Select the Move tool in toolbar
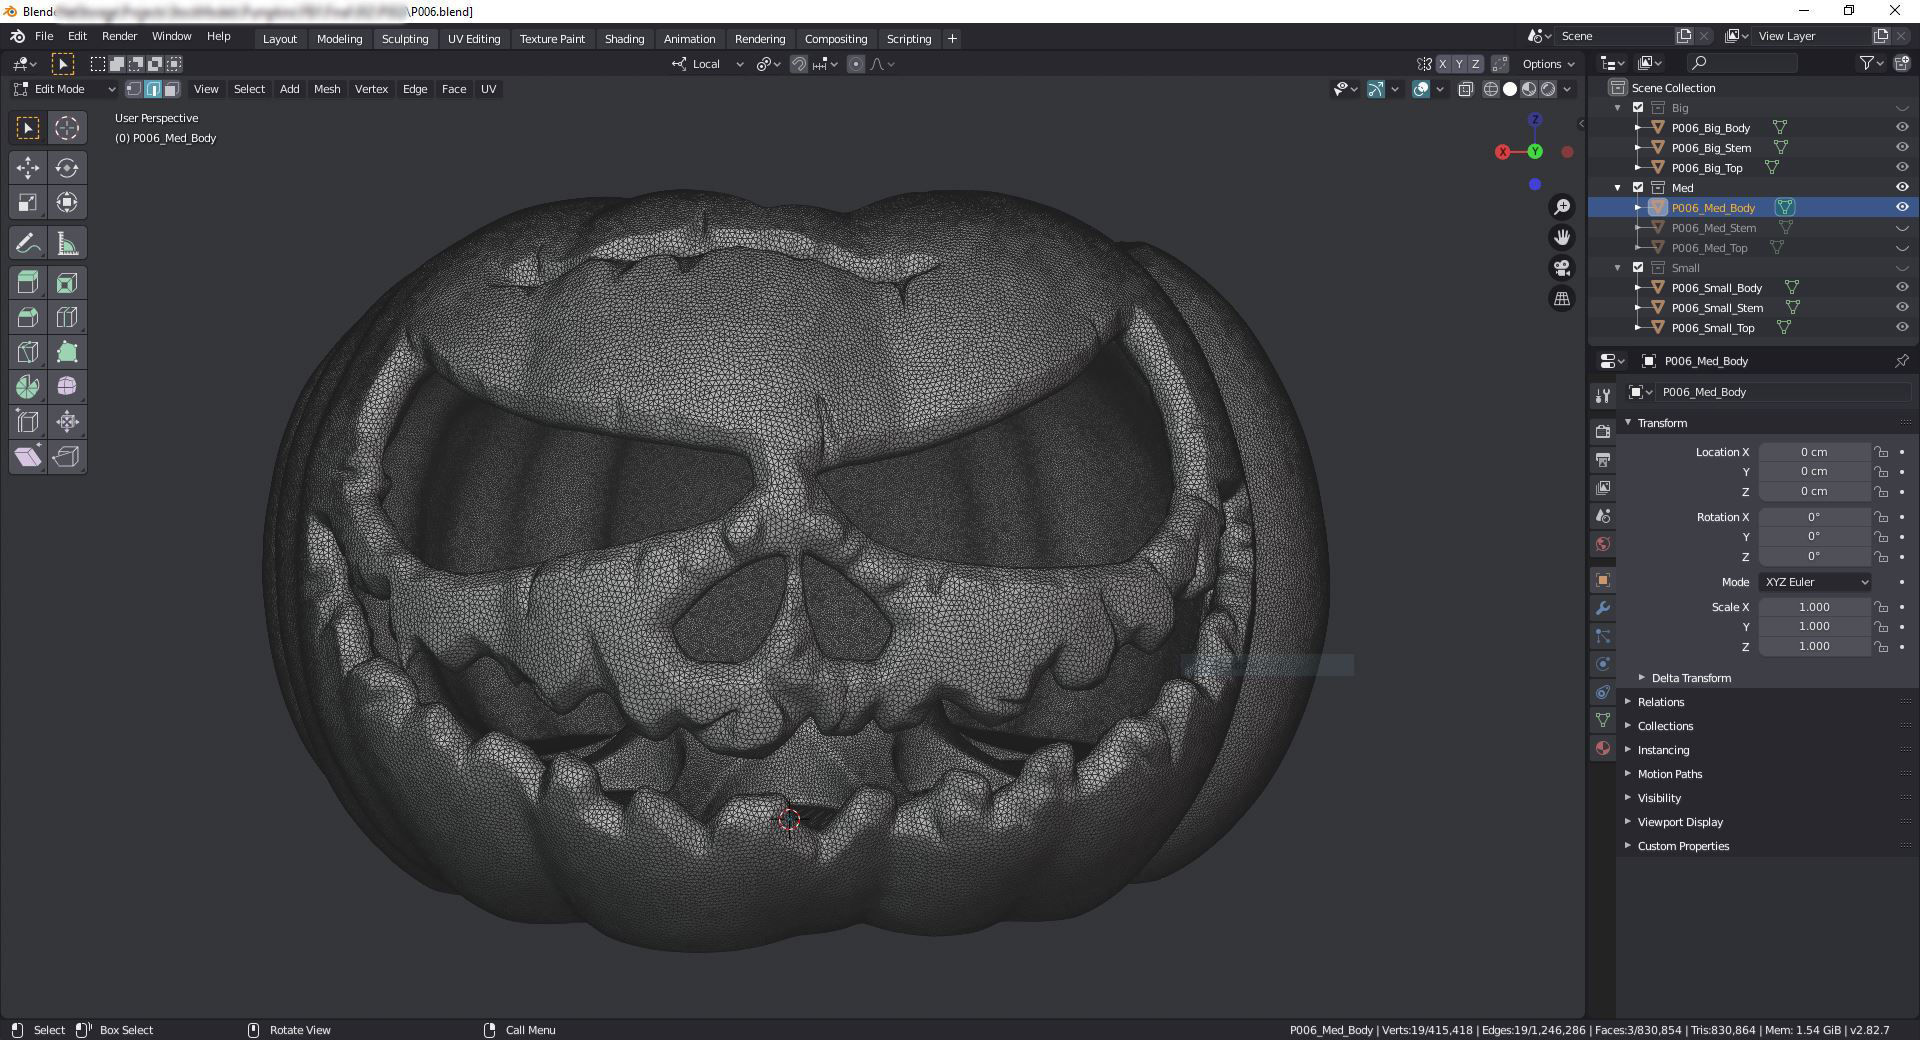The height and width of the screenshot is (1040, 1920). (28, 168)
